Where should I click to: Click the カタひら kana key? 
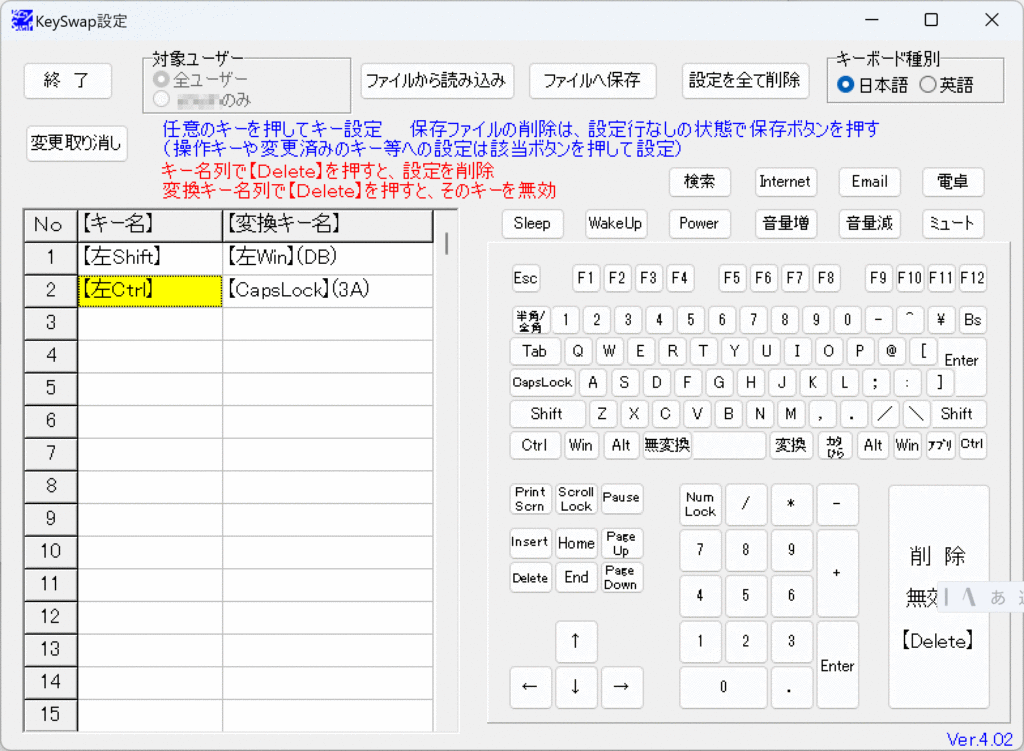pyautogui.click(x=833, y=446)
